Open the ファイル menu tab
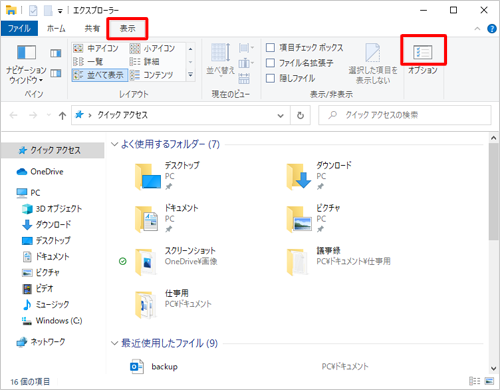 [x=19, y=28]
